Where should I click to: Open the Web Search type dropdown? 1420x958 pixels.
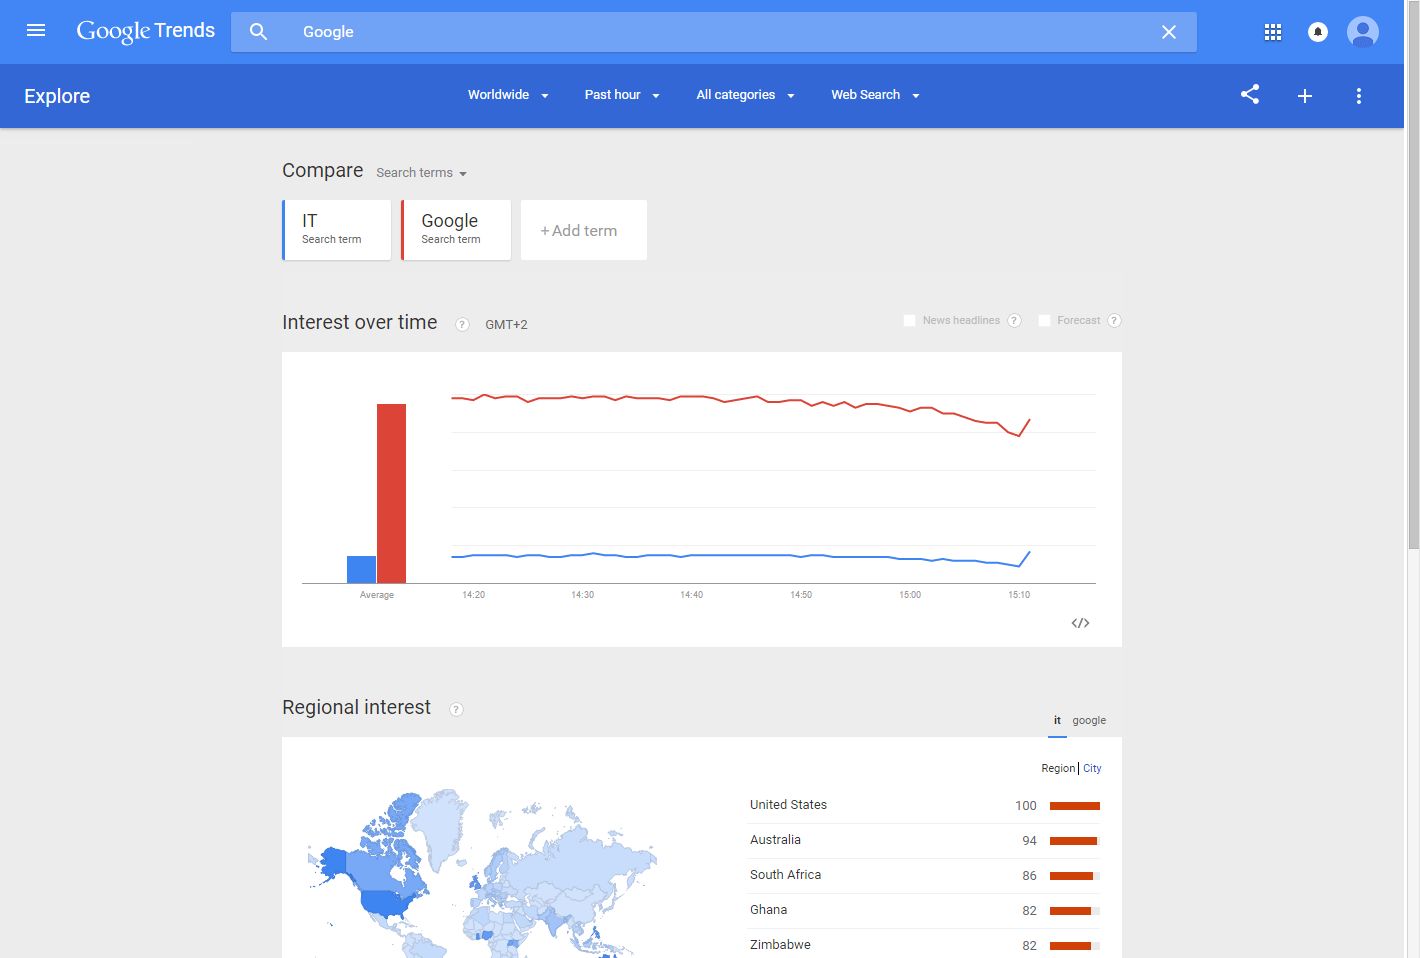[x=875, y=95]
